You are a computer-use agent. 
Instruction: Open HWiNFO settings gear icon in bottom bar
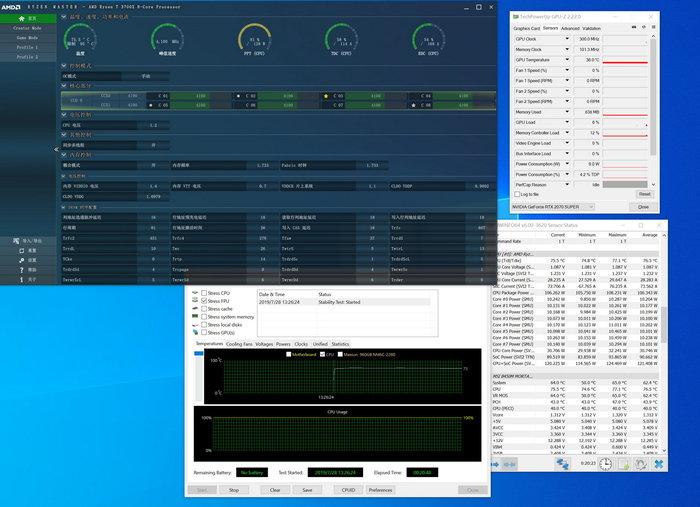(641, 464)
